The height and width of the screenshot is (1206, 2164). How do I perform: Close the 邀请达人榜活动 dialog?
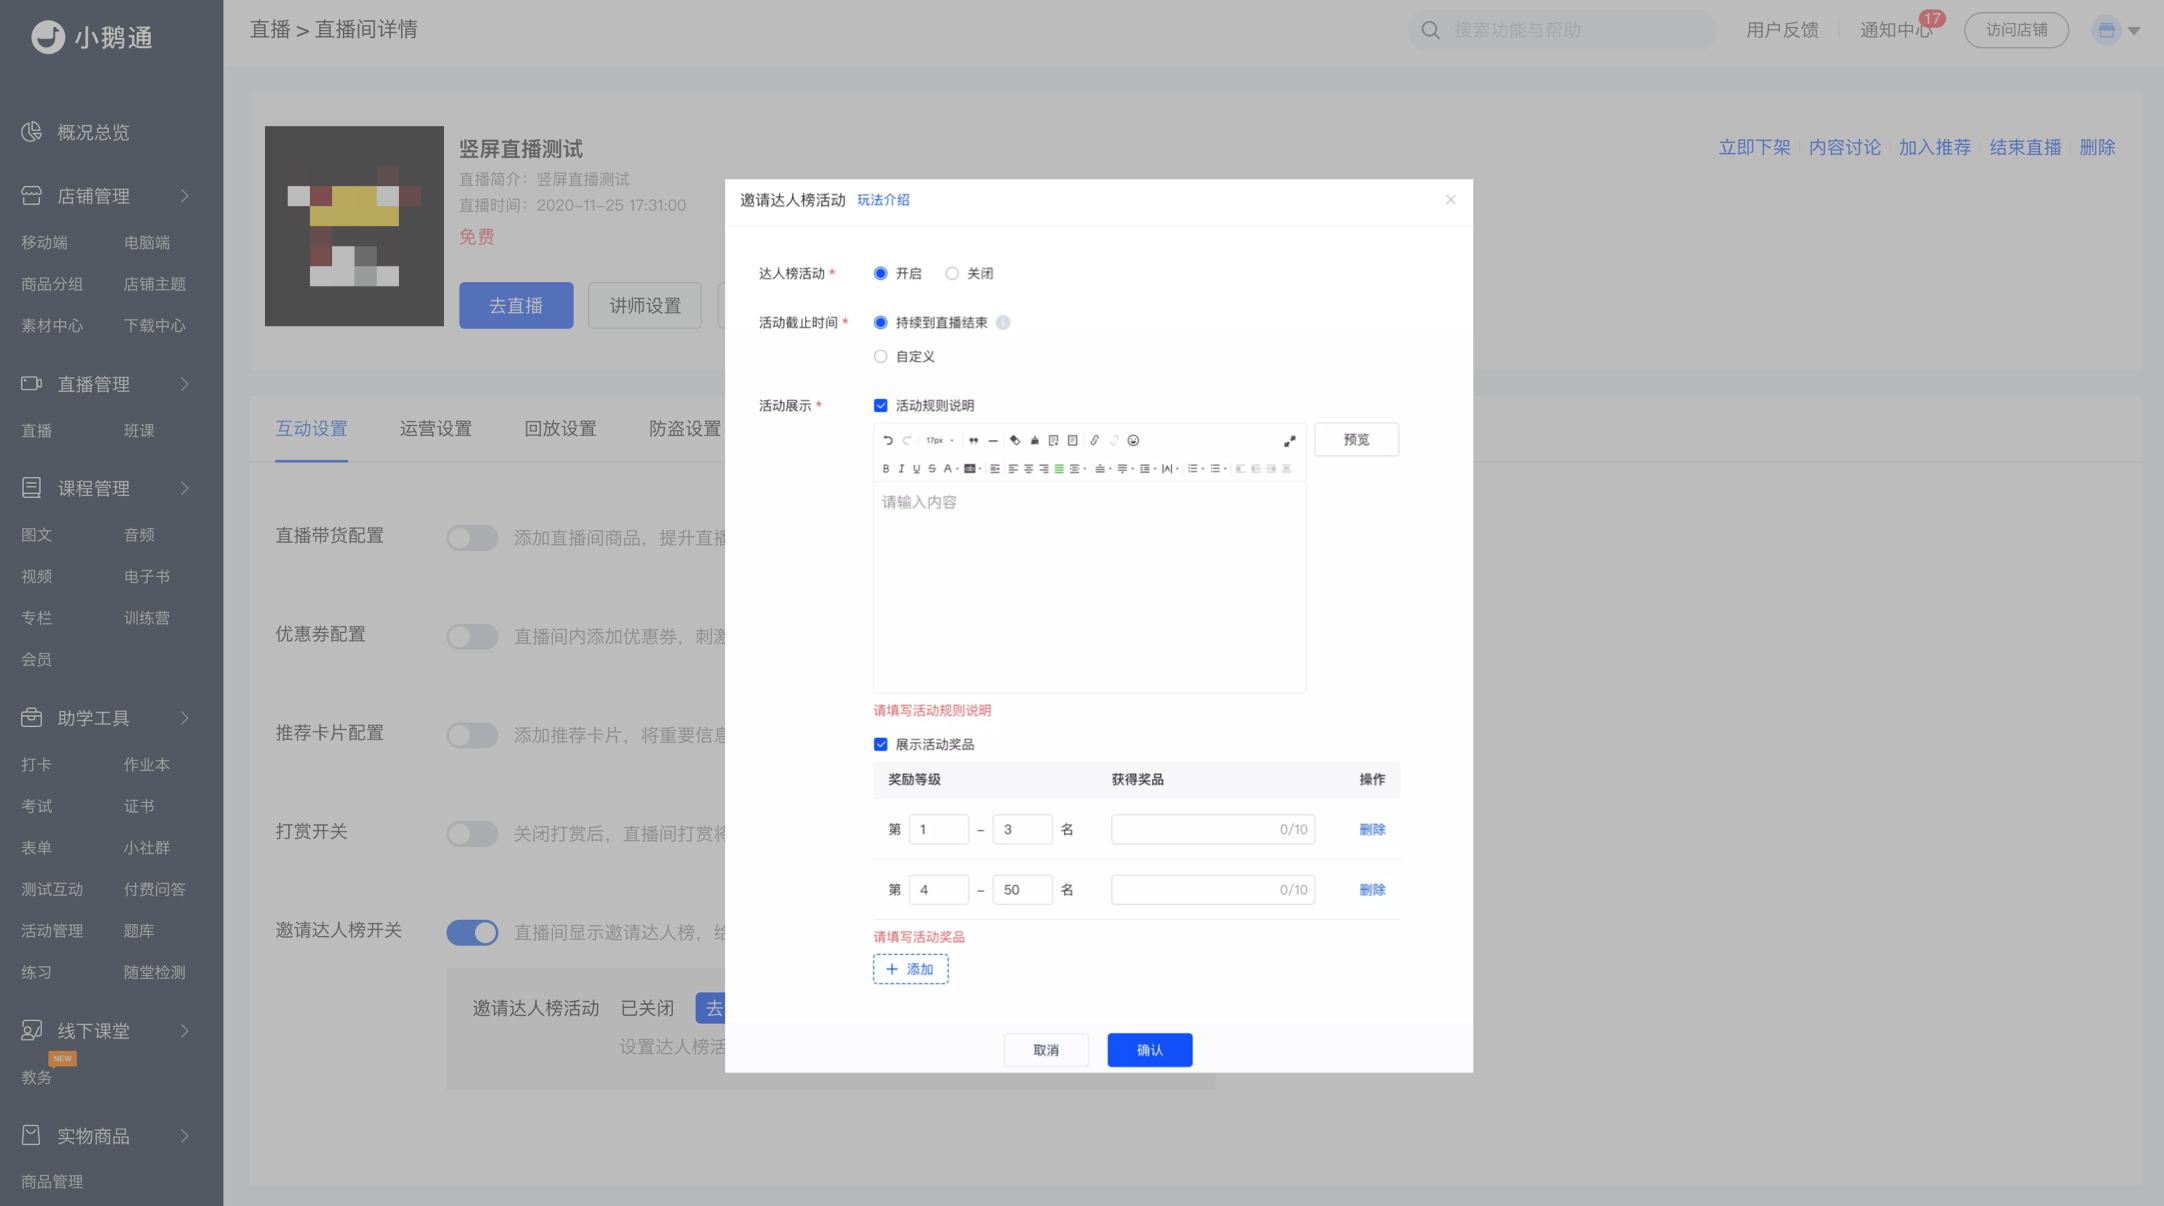(1450, 200)
